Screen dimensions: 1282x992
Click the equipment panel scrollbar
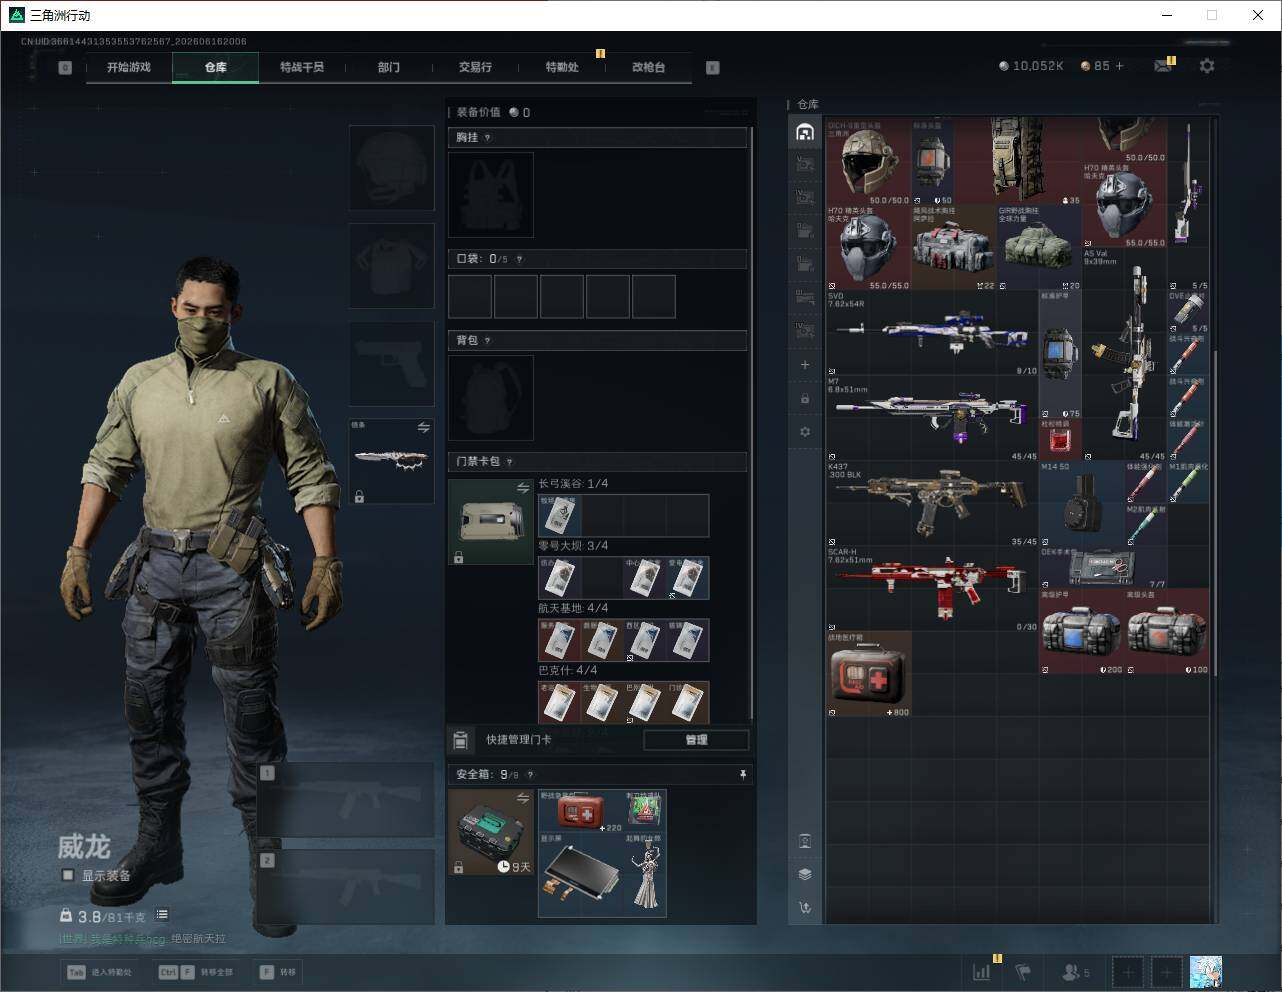pos(751,425)
